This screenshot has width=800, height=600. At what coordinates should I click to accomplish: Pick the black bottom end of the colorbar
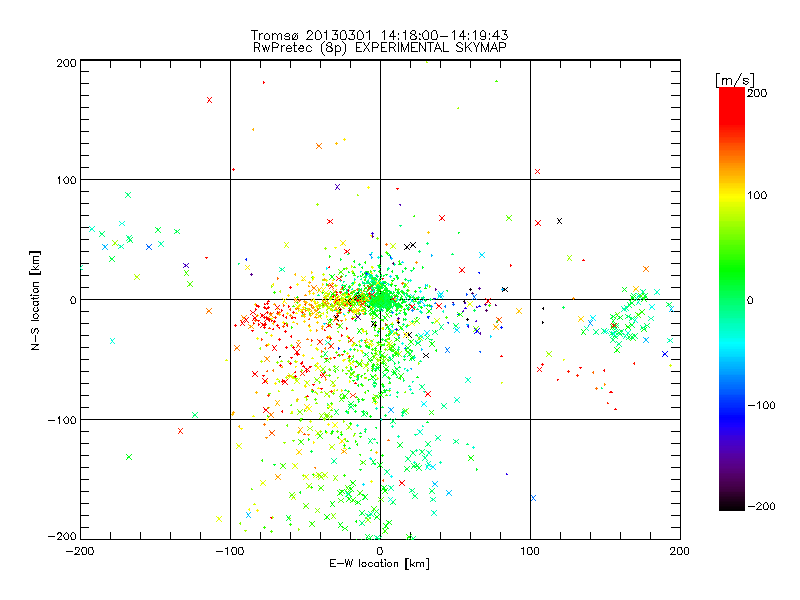(x=732, y=503)
